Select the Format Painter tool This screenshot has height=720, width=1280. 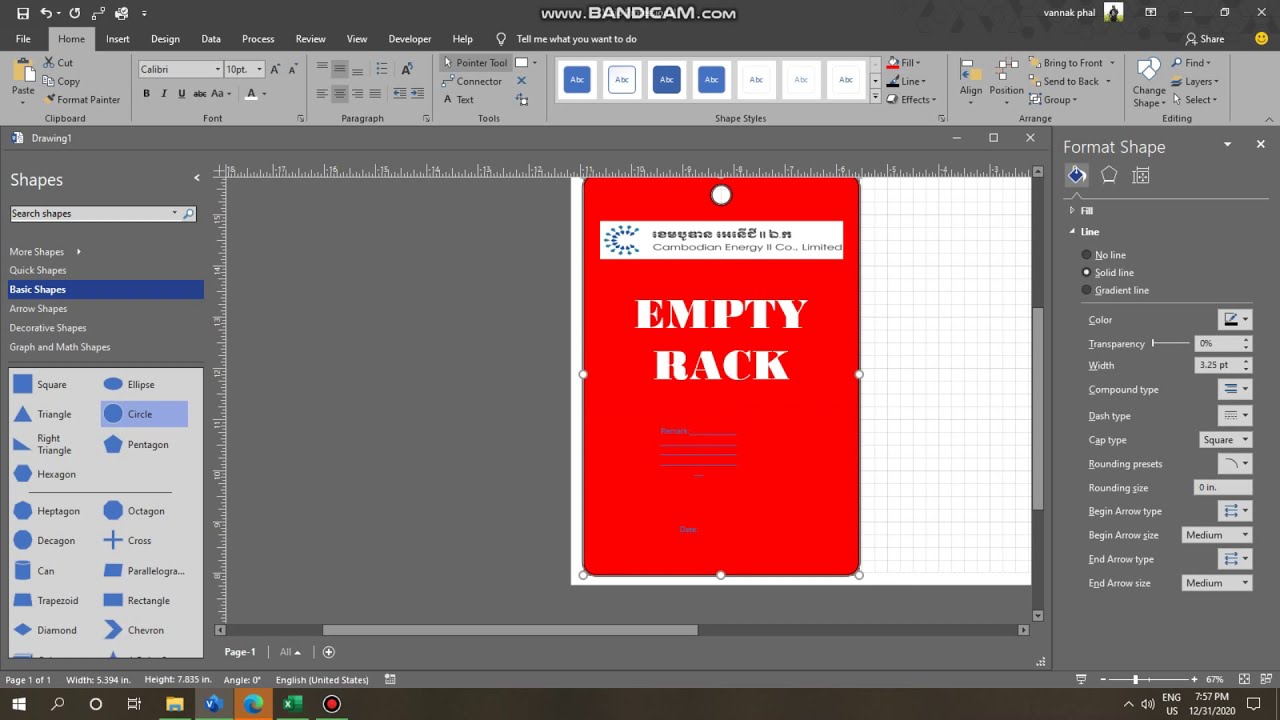[x=82, y=99]
